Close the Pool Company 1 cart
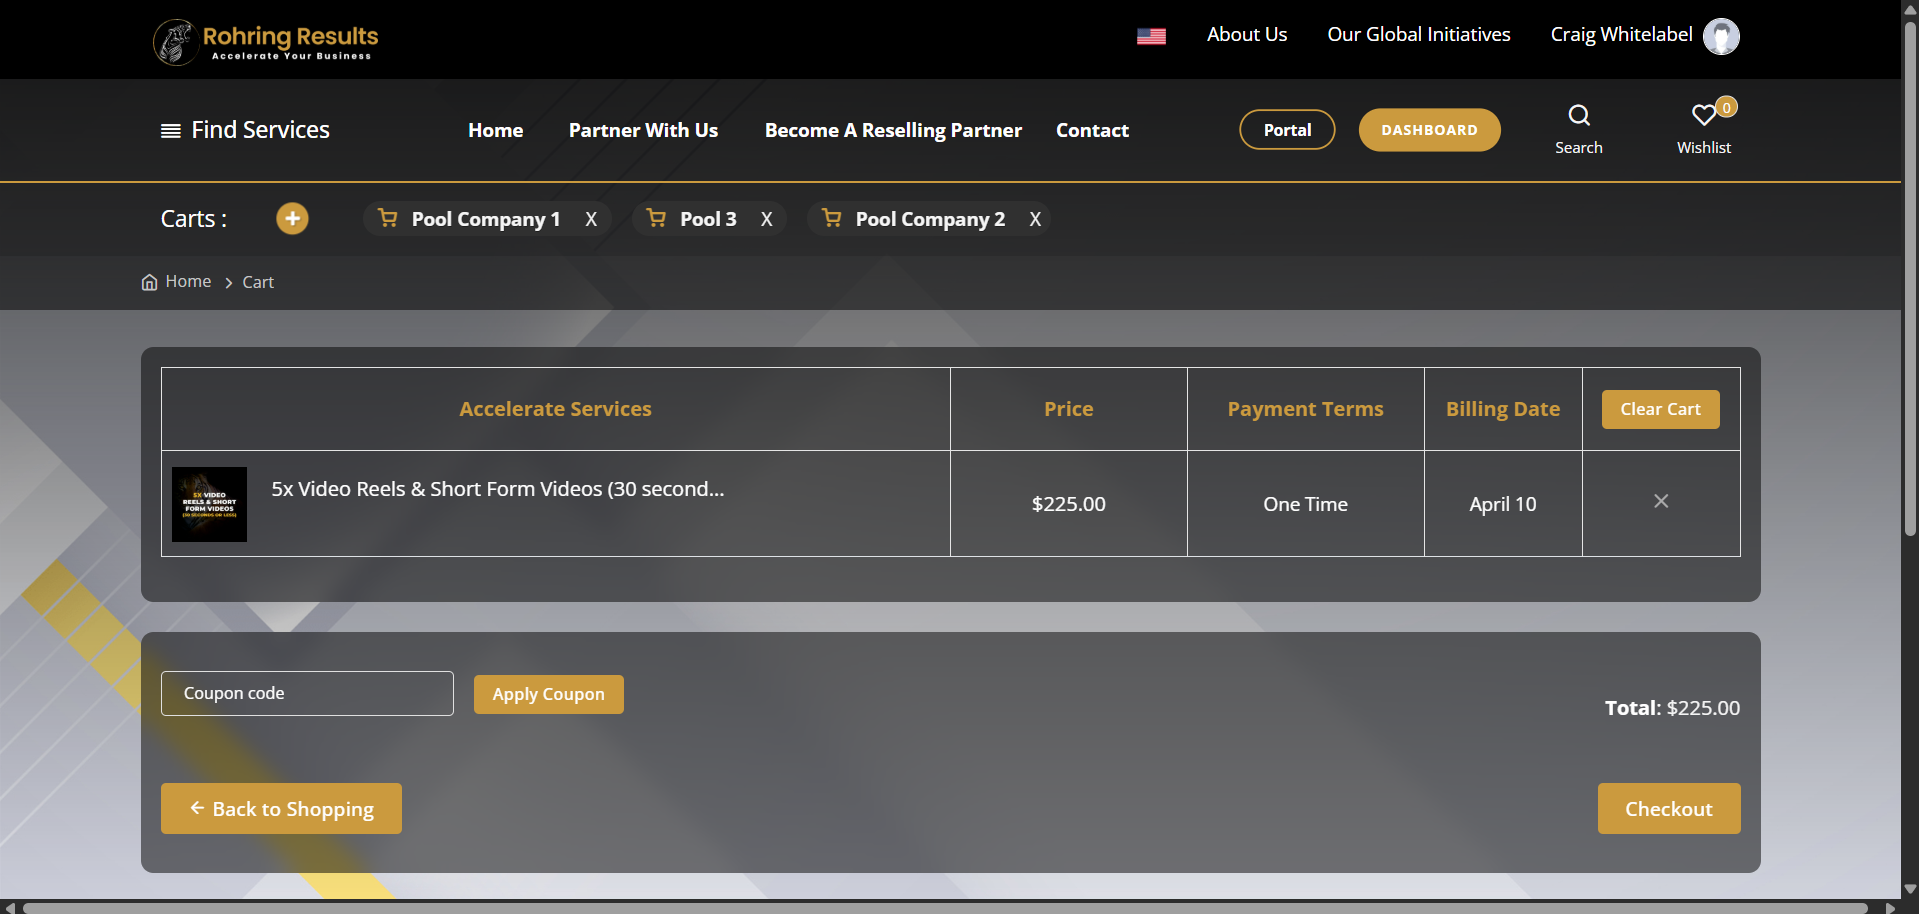The width and height of the screenshot is (1919, 914). pos(591,220)
